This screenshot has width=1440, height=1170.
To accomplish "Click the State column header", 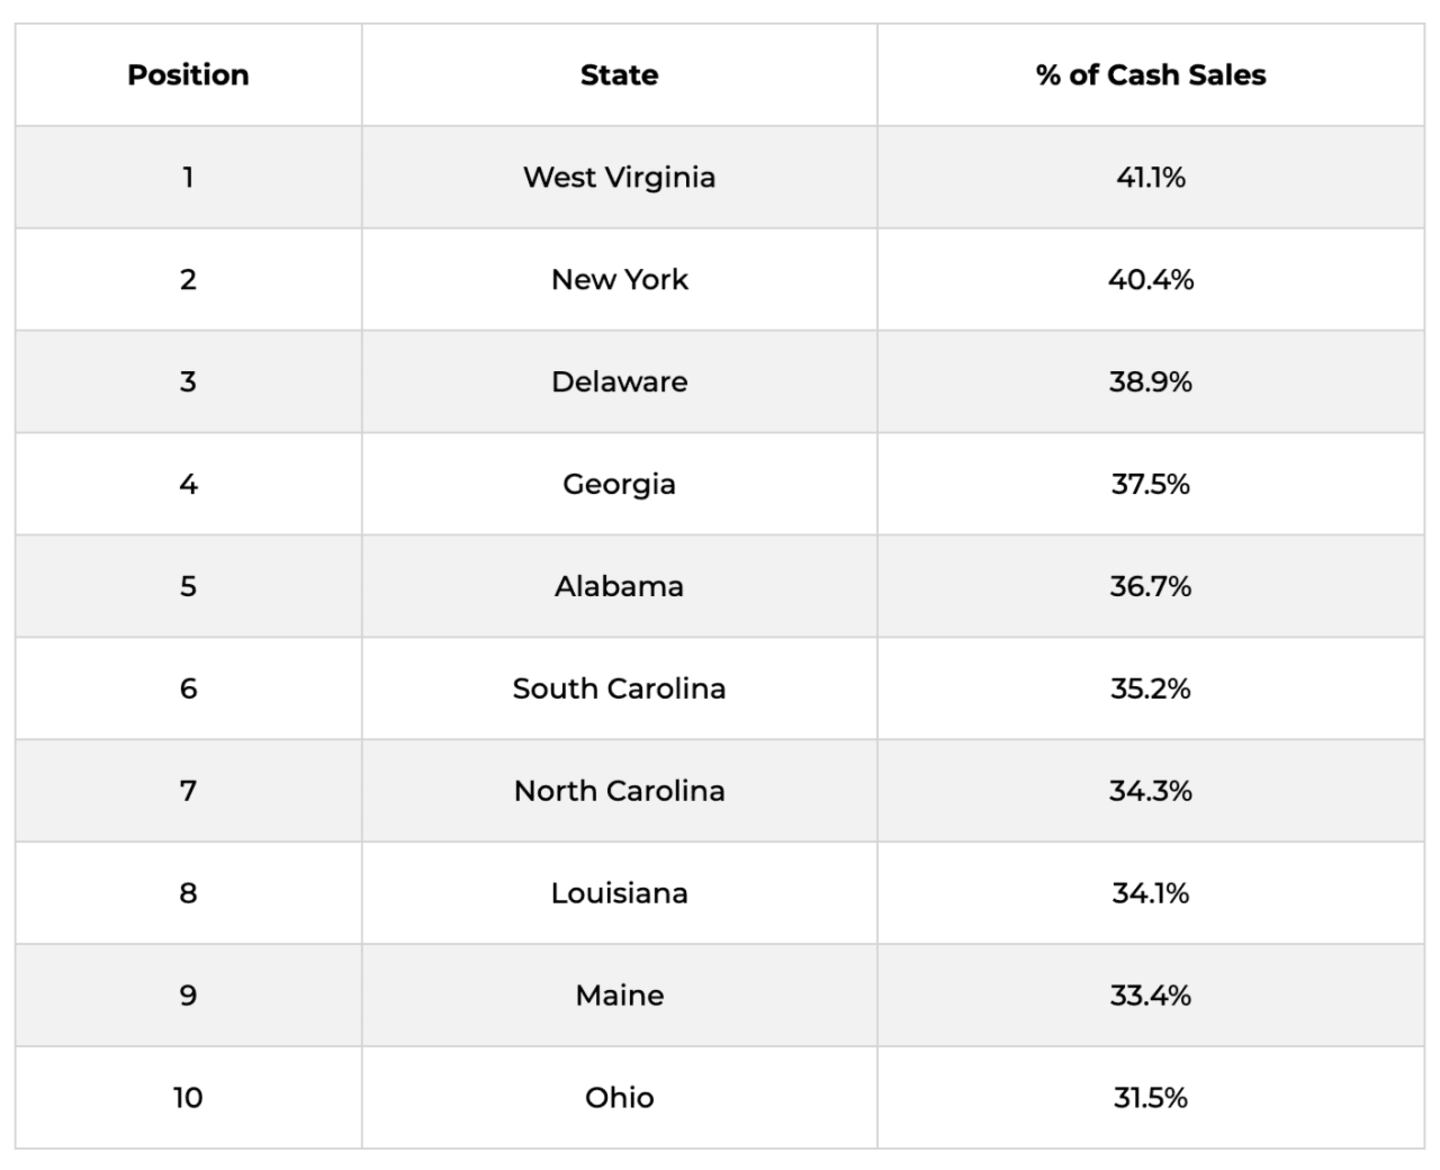I will pyautogui.click(x=619, y=75).
